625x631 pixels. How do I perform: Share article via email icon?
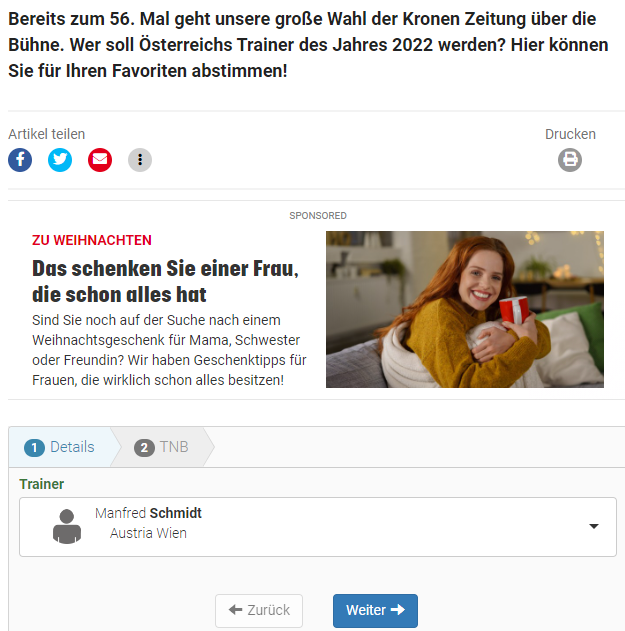click(x=100, y=160)
